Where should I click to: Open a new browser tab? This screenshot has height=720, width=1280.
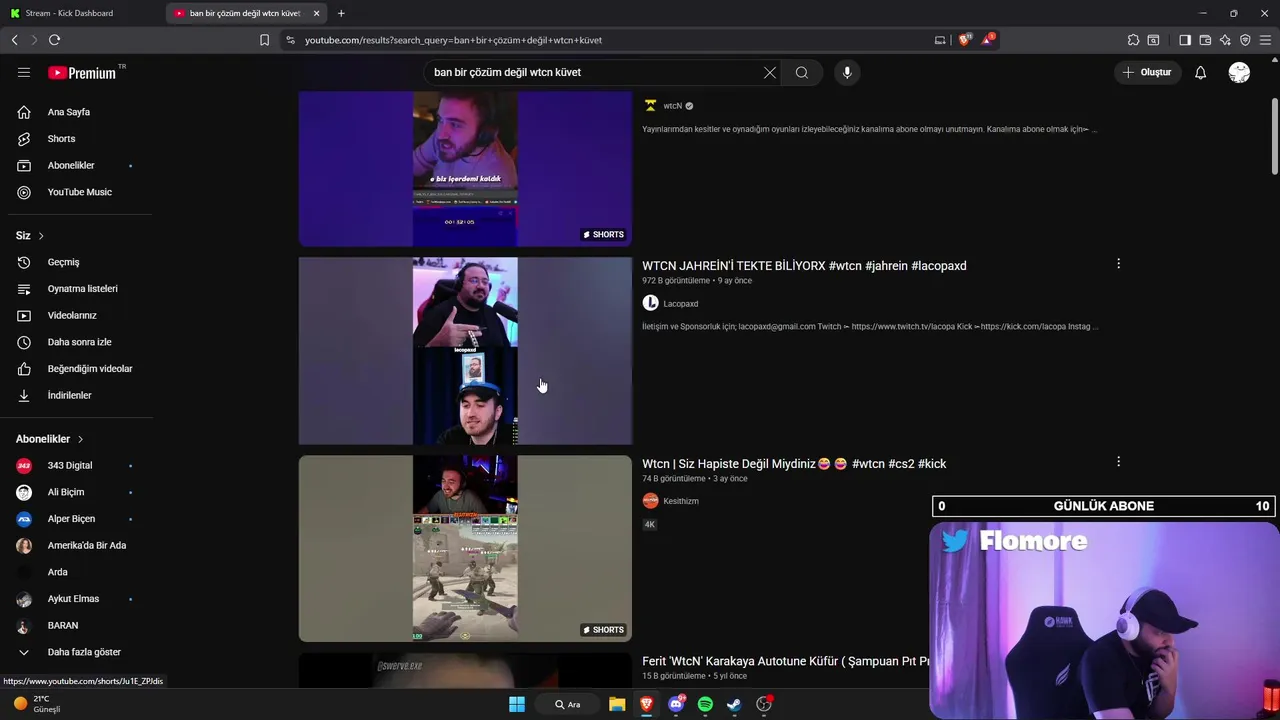[x=341, y=13]
